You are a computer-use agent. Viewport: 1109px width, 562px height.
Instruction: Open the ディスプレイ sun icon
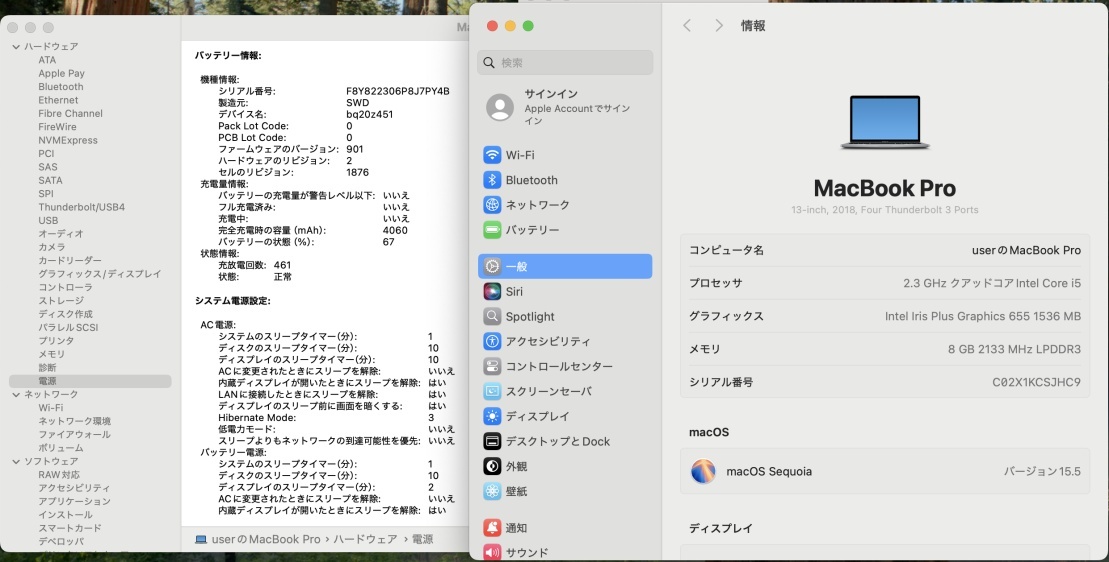point(492,416)
